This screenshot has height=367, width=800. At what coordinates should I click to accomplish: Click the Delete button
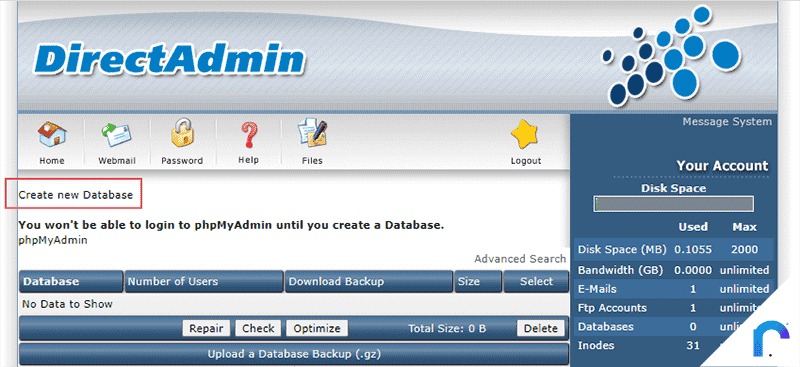point(541,328)
